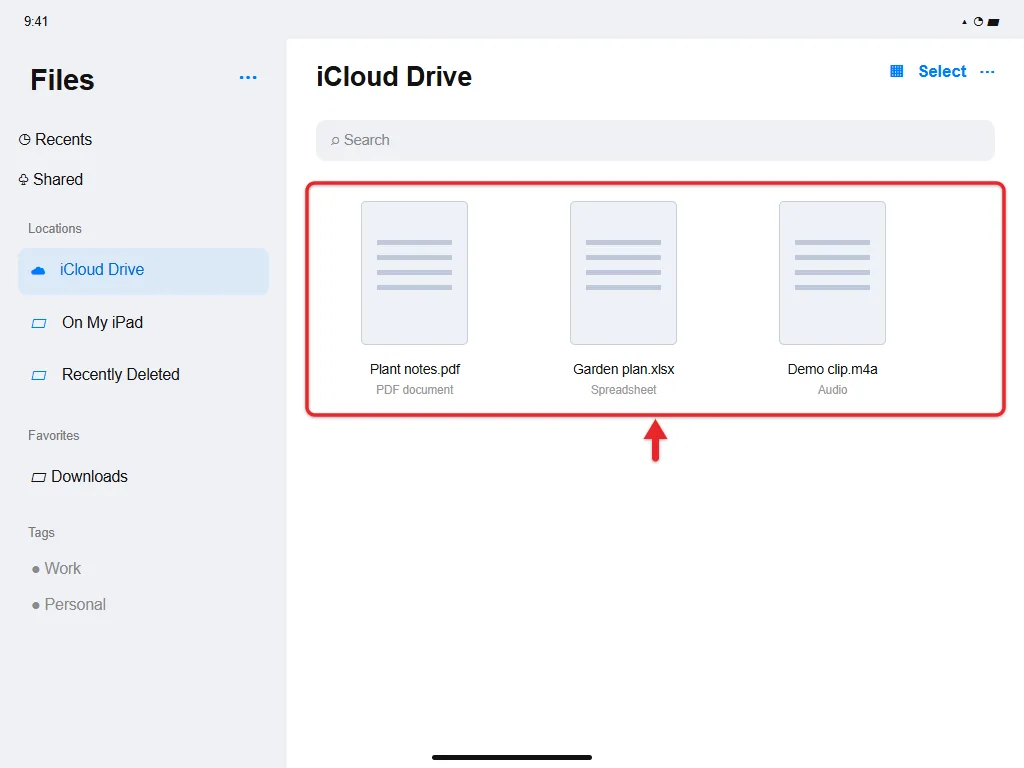Click the Shared icon in sidebar
The width and height of the screenshot is (1024, 768).
coord(24,180)
